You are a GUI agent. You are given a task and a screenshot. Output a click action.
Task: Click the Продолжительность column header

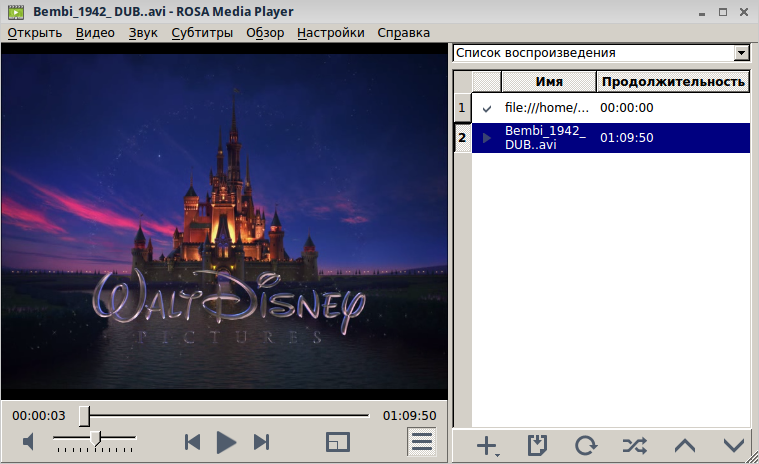pos(673,82)
